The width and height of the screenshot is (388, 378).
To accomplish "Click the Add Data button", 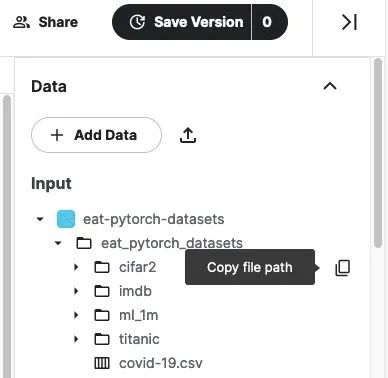I will tap(96, 135).
